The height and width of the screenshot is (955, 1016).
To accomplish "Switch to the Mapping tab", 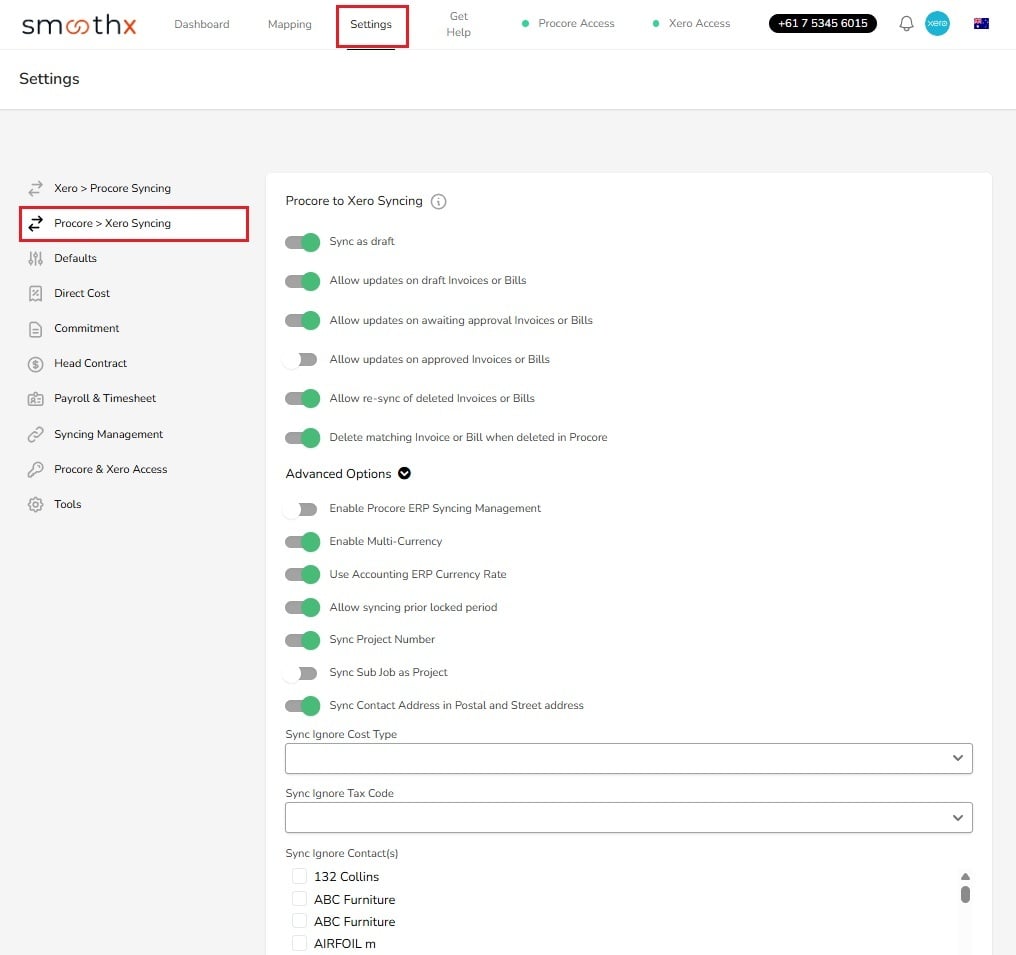I will click(x=289, y=23).
